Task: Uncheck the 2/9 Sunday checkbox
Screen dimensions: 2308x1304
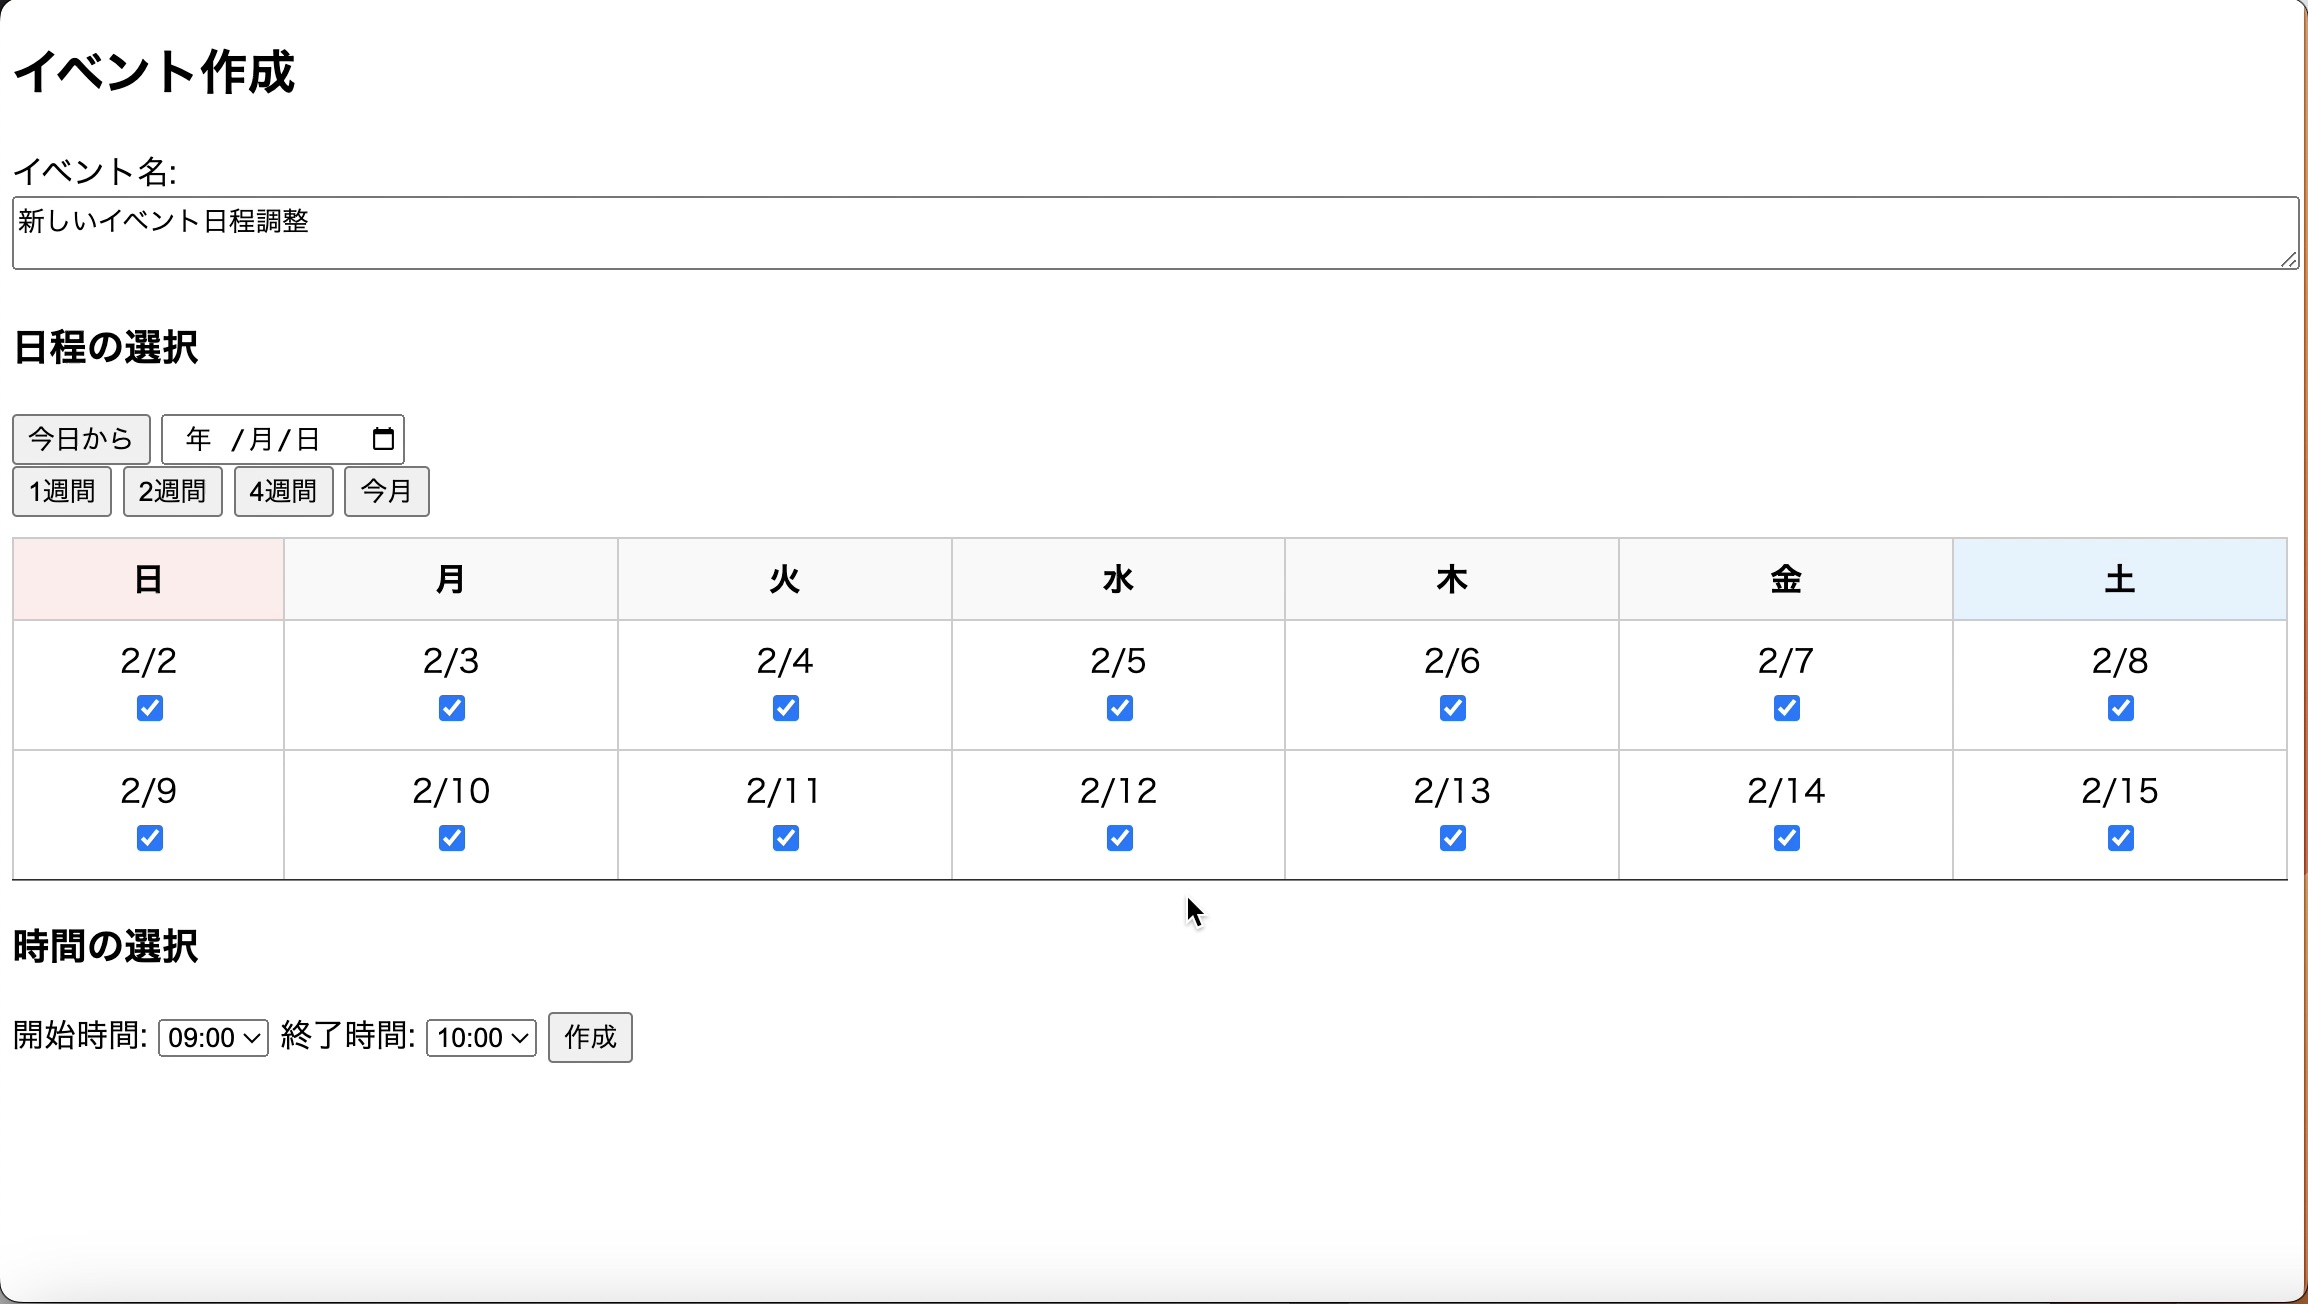Action: [x=150, y=838]
